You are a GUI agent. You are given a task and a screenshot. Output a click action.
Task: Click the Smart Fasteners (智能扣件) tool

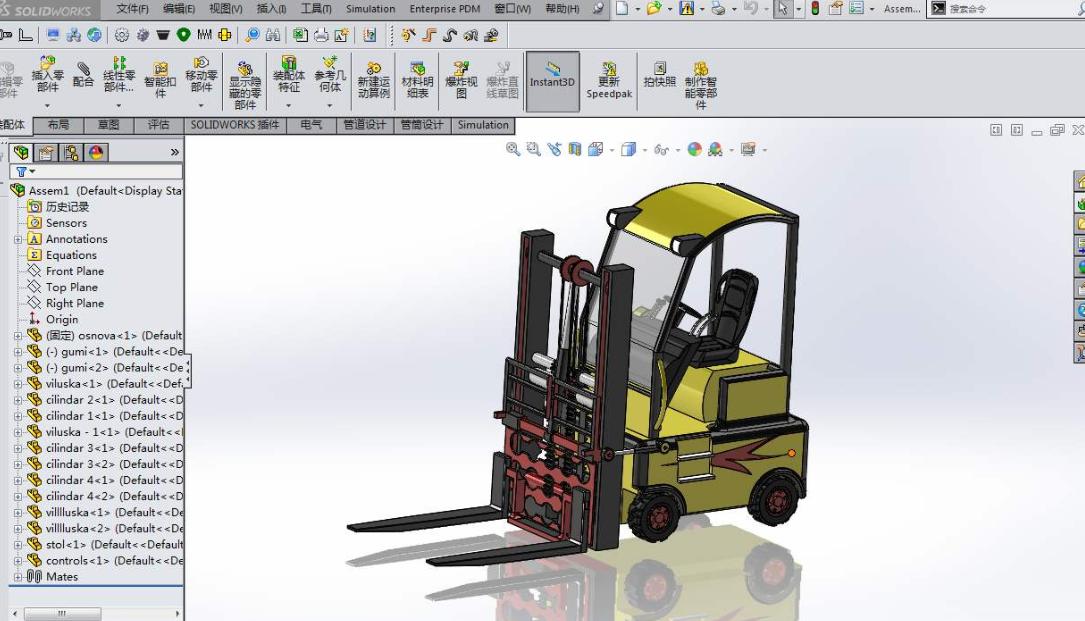pyautogui.click(x=160, y=79)
